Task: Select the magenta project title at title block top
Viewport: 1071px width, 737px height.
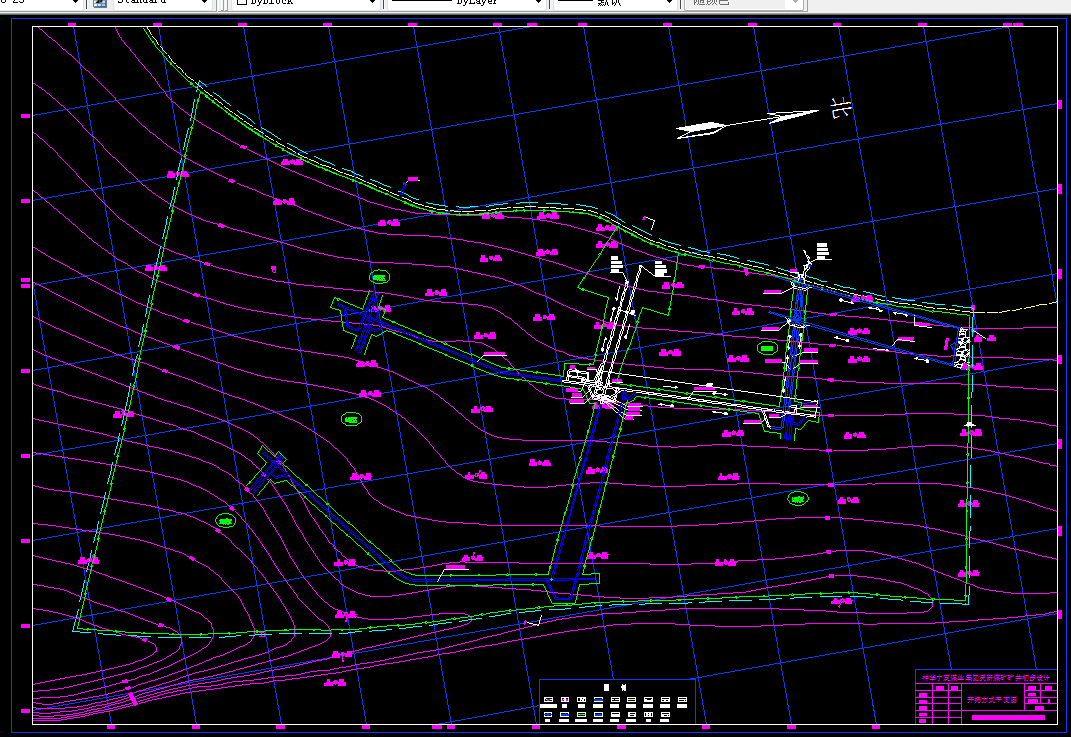Action: [986, 678]
